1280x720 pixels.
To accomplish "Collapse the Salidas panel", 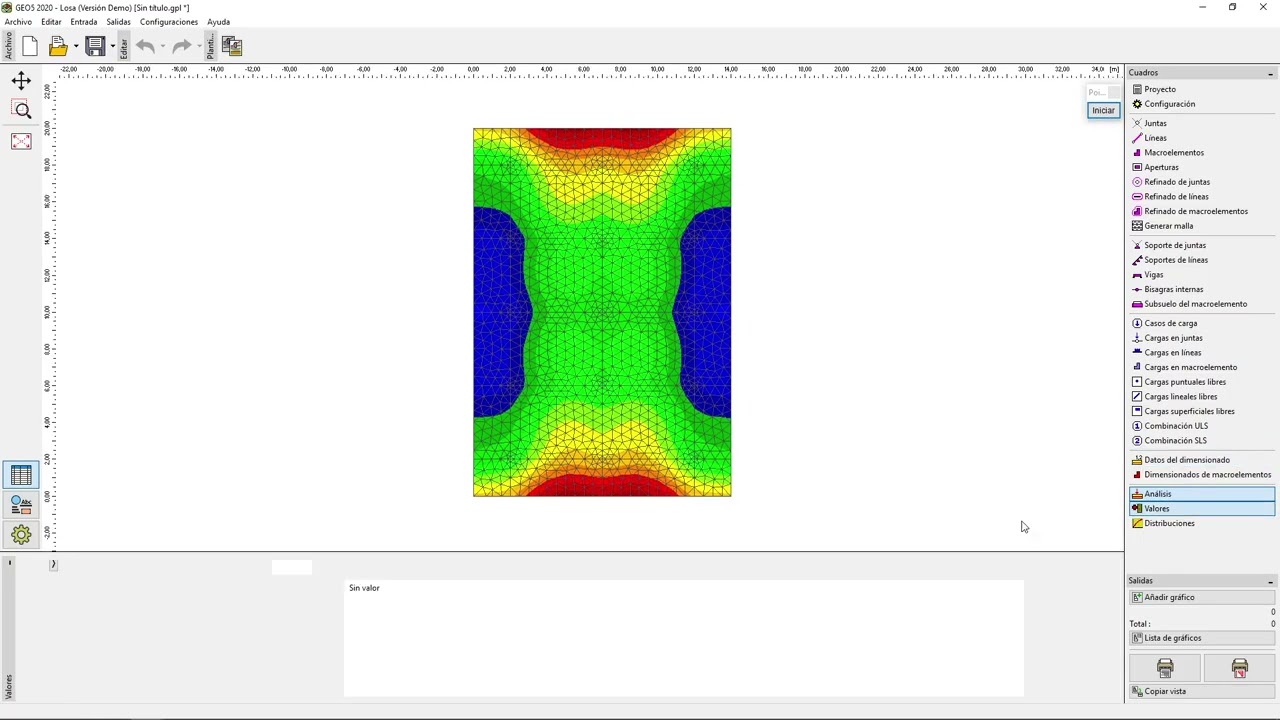I will pyautogui.click(x=1270, y=581).
